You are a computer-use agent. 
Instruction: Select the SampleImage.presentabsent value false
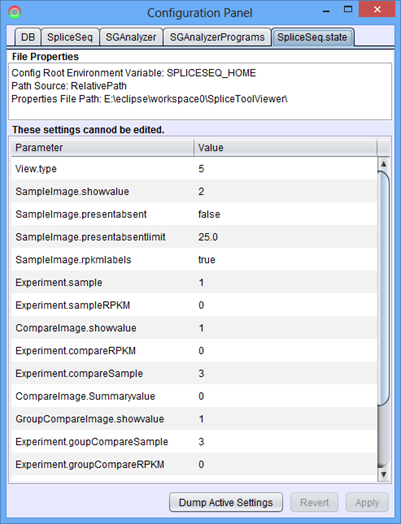[x=209, y=214]
